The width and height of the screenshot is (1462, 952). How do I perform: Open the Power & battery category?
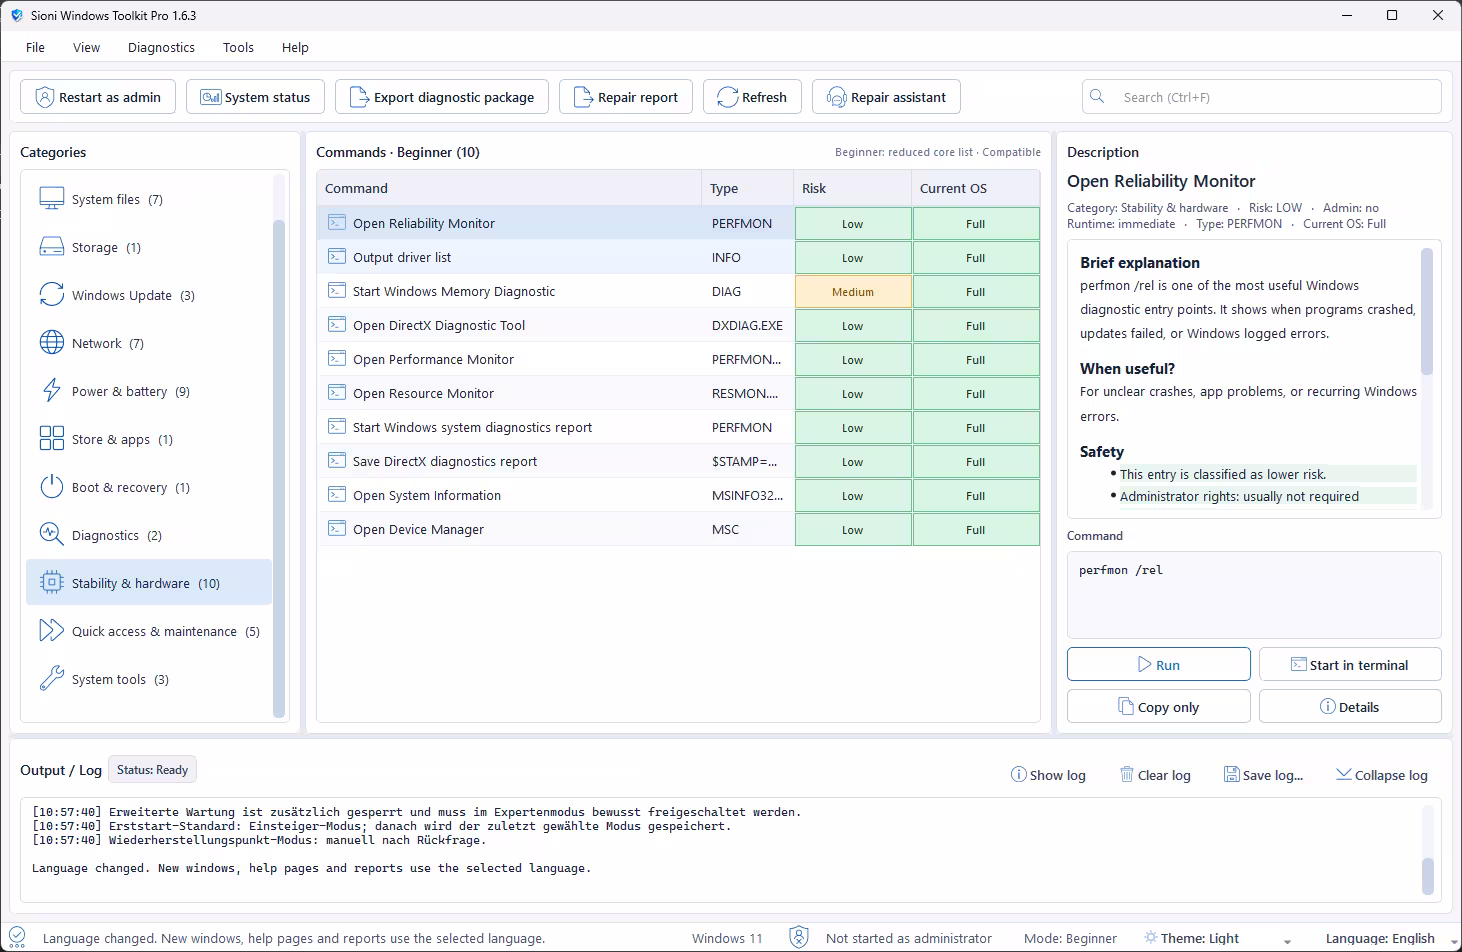click(x=149, y=391)
